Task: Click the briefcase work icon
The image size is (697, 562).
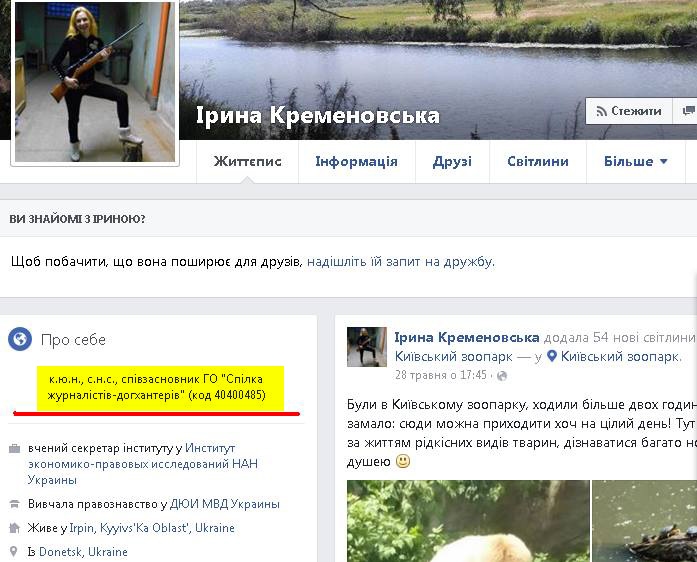Action: coord(15,448)
